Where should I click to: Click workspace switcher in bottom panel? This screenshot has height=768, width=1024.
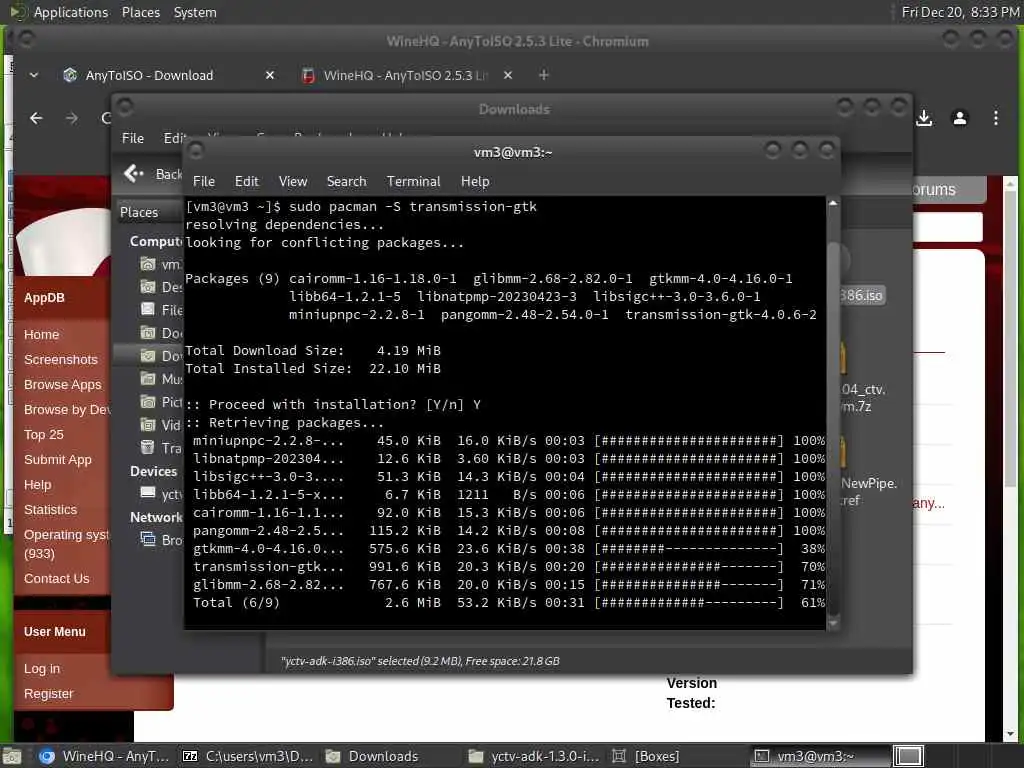908,756
